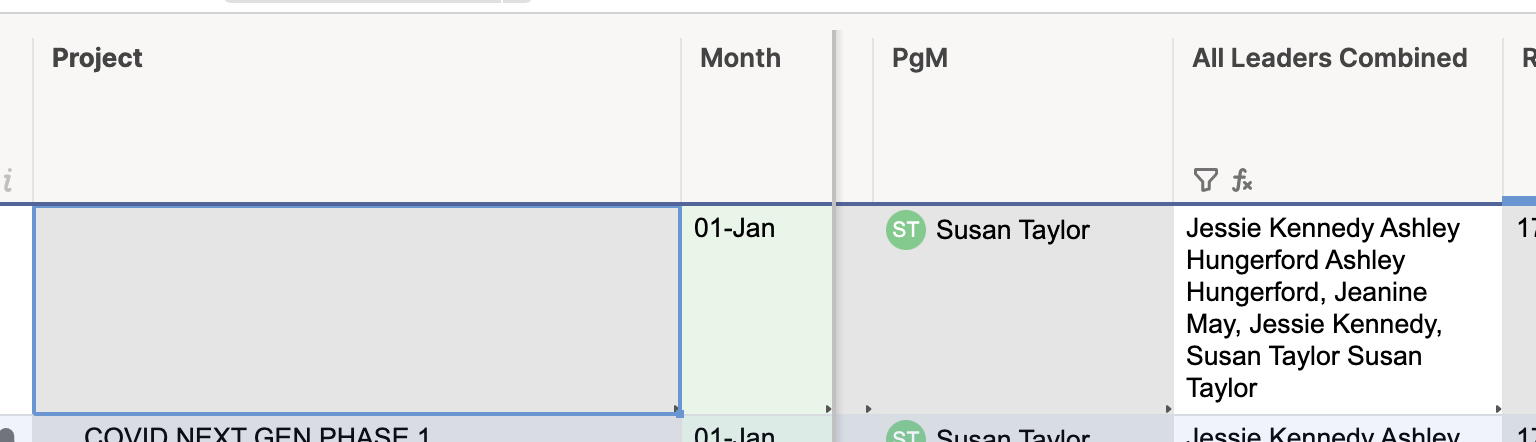Select the All Leaders Combined column header
Screen dimensions: 1536x442
[x=1338, y=120]
